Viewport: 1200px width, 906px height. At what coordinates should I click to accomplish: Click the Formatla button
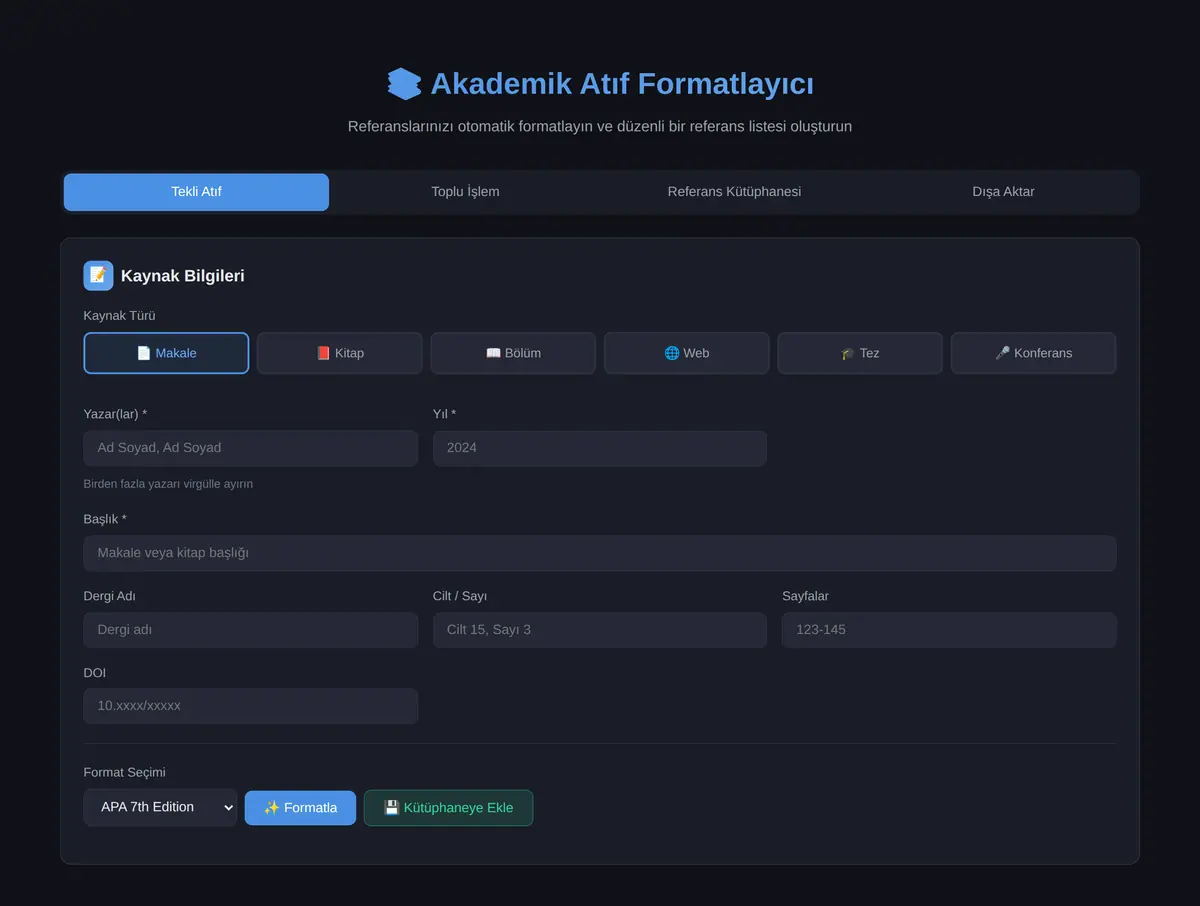coord(300,808)
